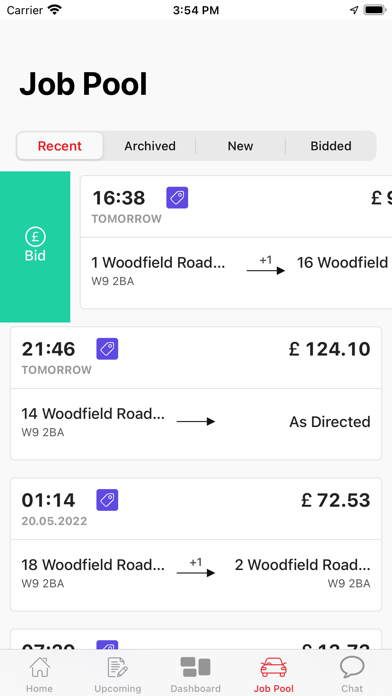This screenshot has width=392, height=696.
Task: Open the Dashboard tab grid icon
Action: pyautogui.click(x=195, y=667)
